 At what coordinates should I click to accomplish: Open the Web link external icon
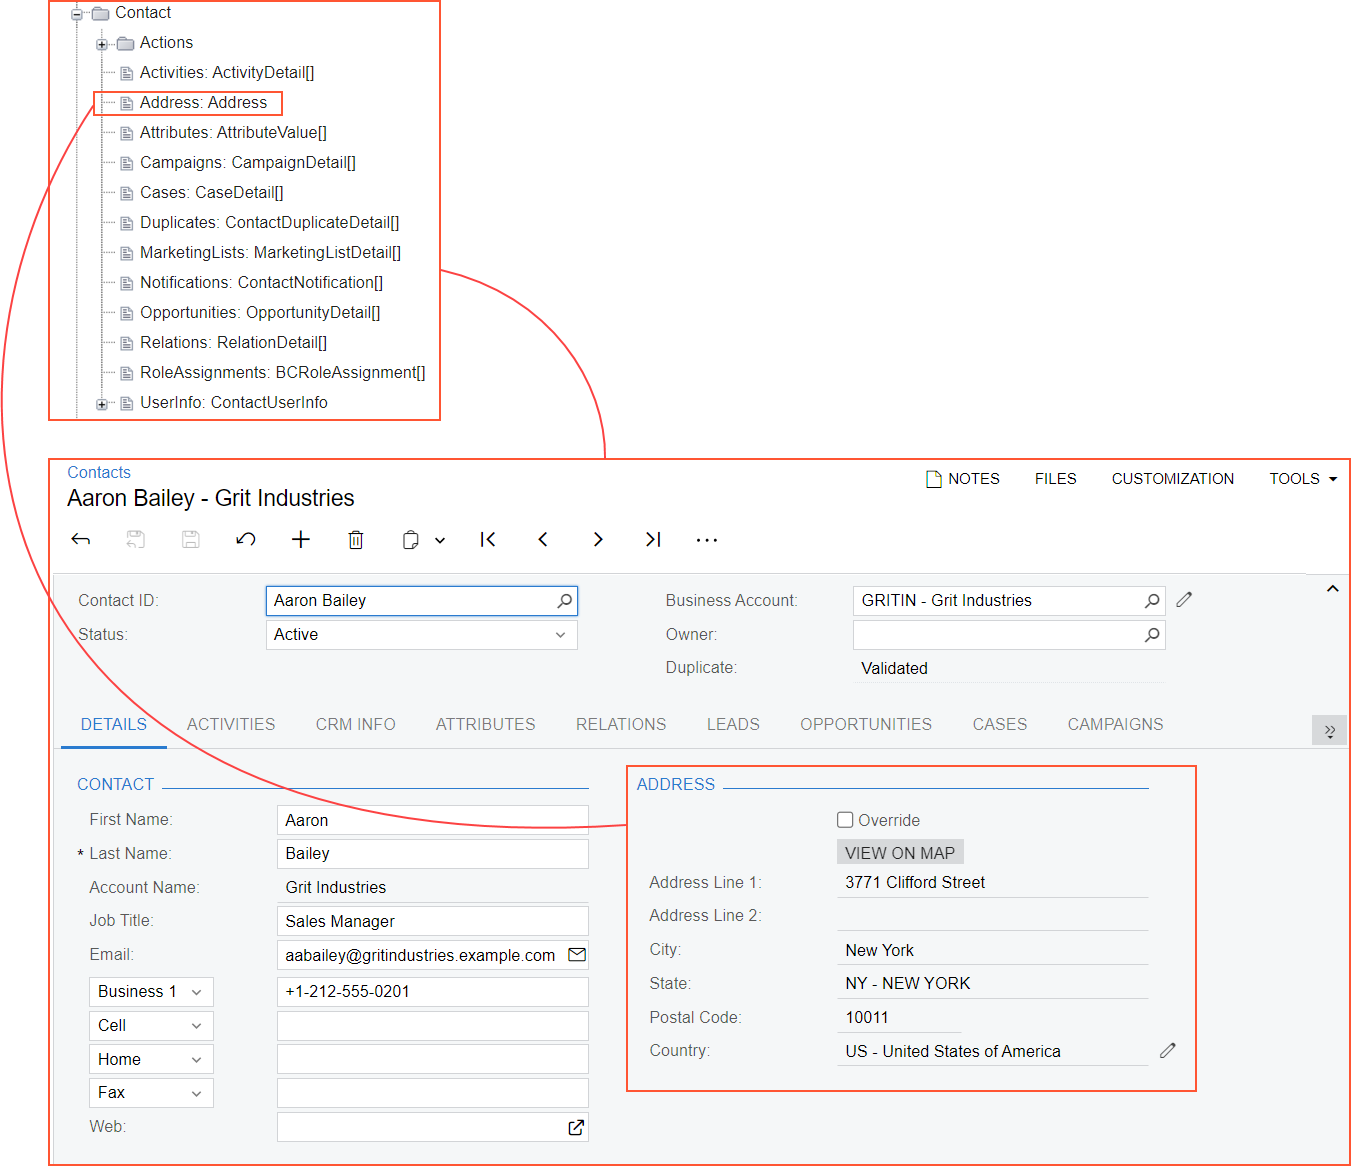point(576,1127)
